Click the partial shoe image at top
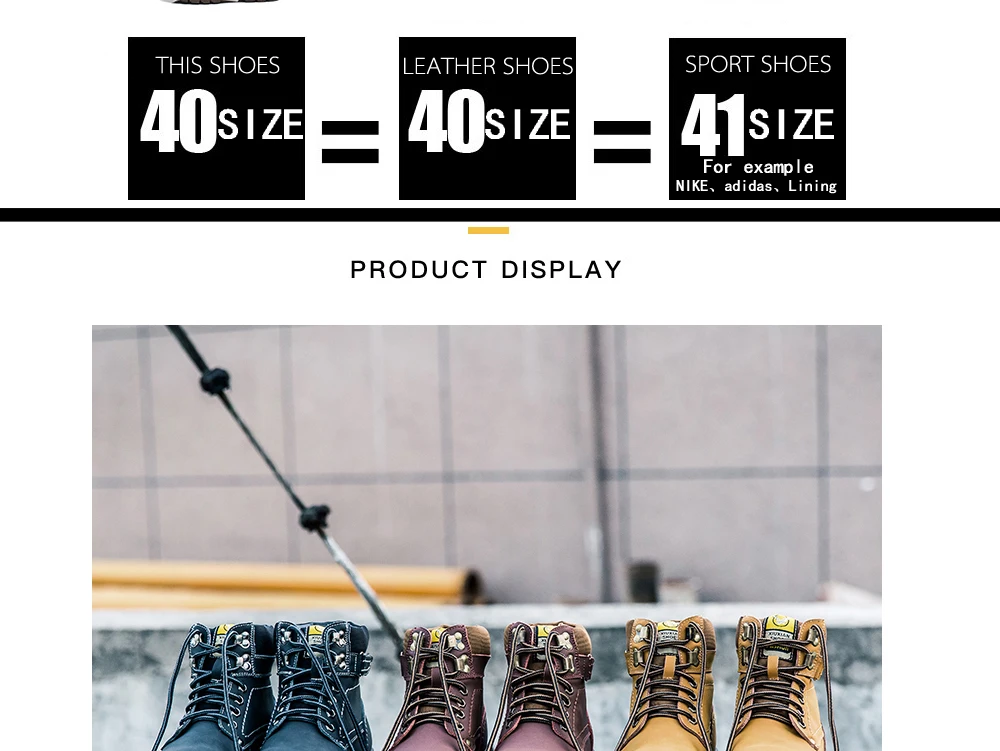Image resolution: width=1000 pixels, height=751 pixels. [220, 2]
